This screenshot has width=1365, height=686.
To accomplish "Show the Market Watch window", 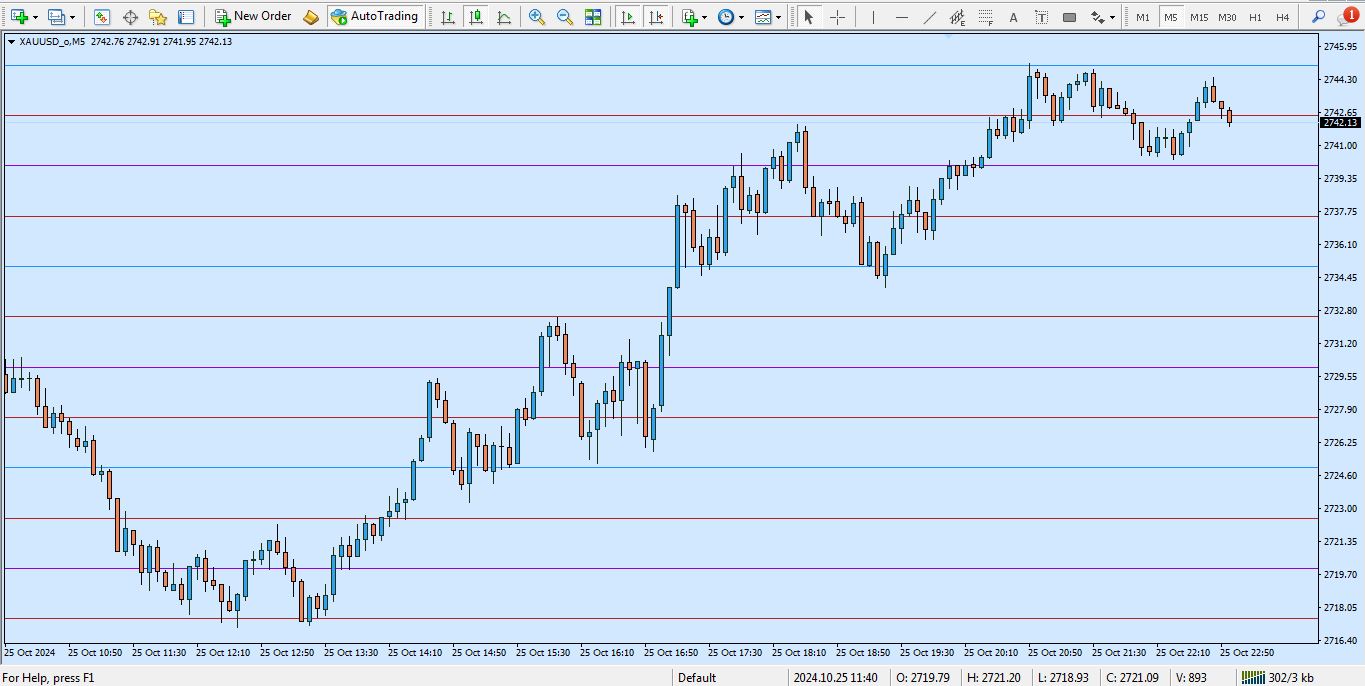I will click(x=102, y=17).
